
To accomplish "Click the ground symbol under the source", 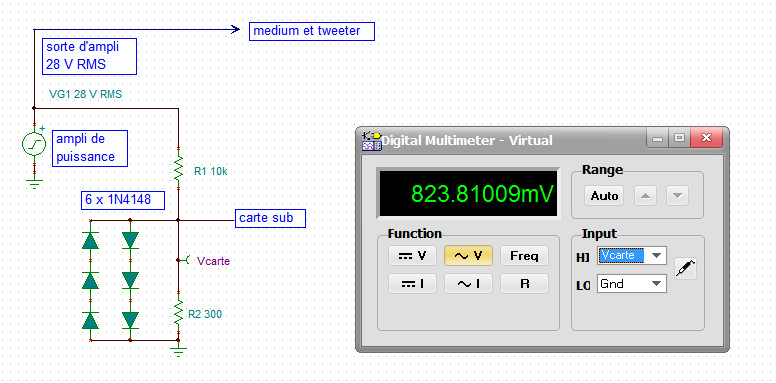I will [34, 184].
